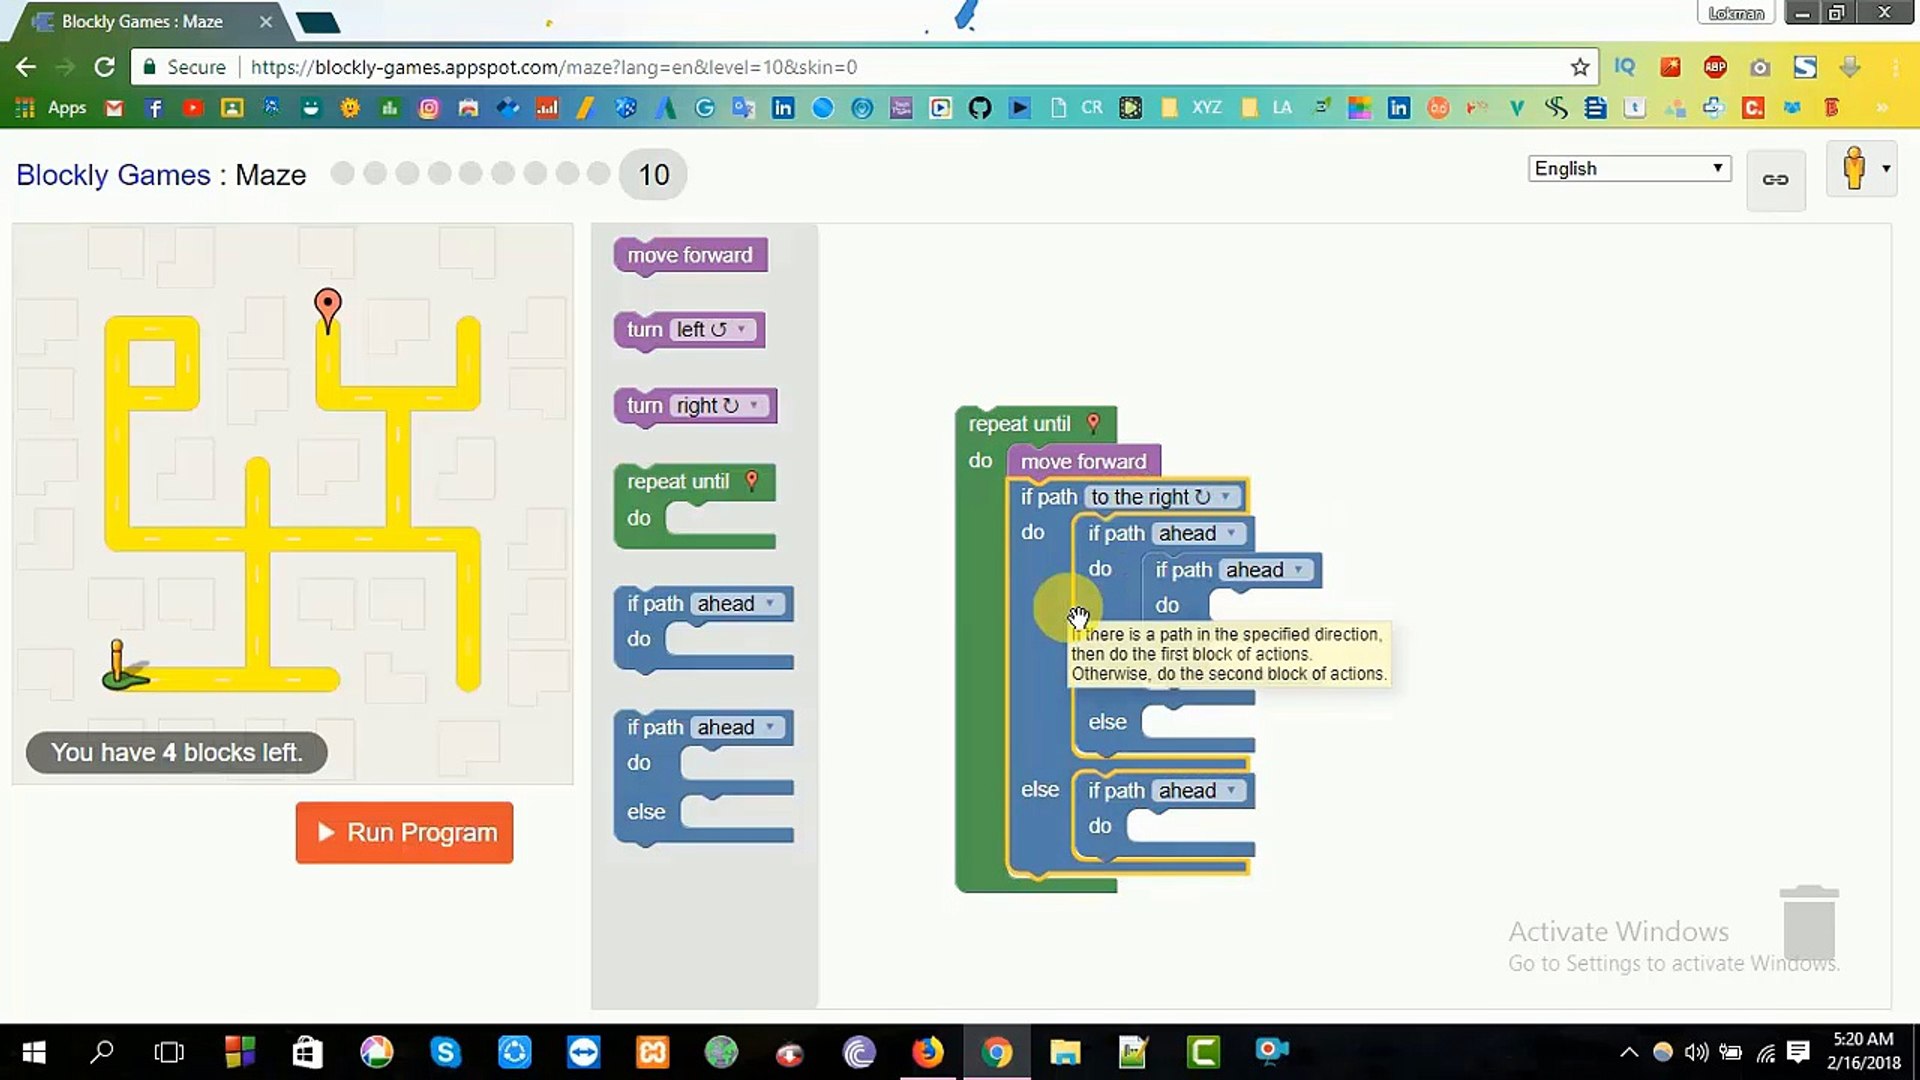Open the GitHub bookmark icon
This screenshot has height=1080, width=1920.
979,108
